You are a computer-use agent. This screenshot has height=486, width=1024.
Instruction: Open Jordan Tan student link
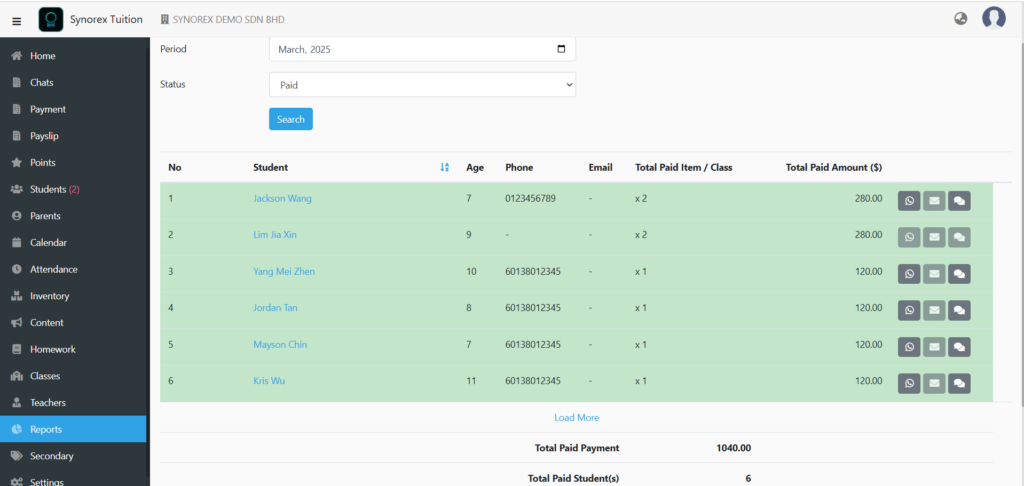[x=276, y=308]
